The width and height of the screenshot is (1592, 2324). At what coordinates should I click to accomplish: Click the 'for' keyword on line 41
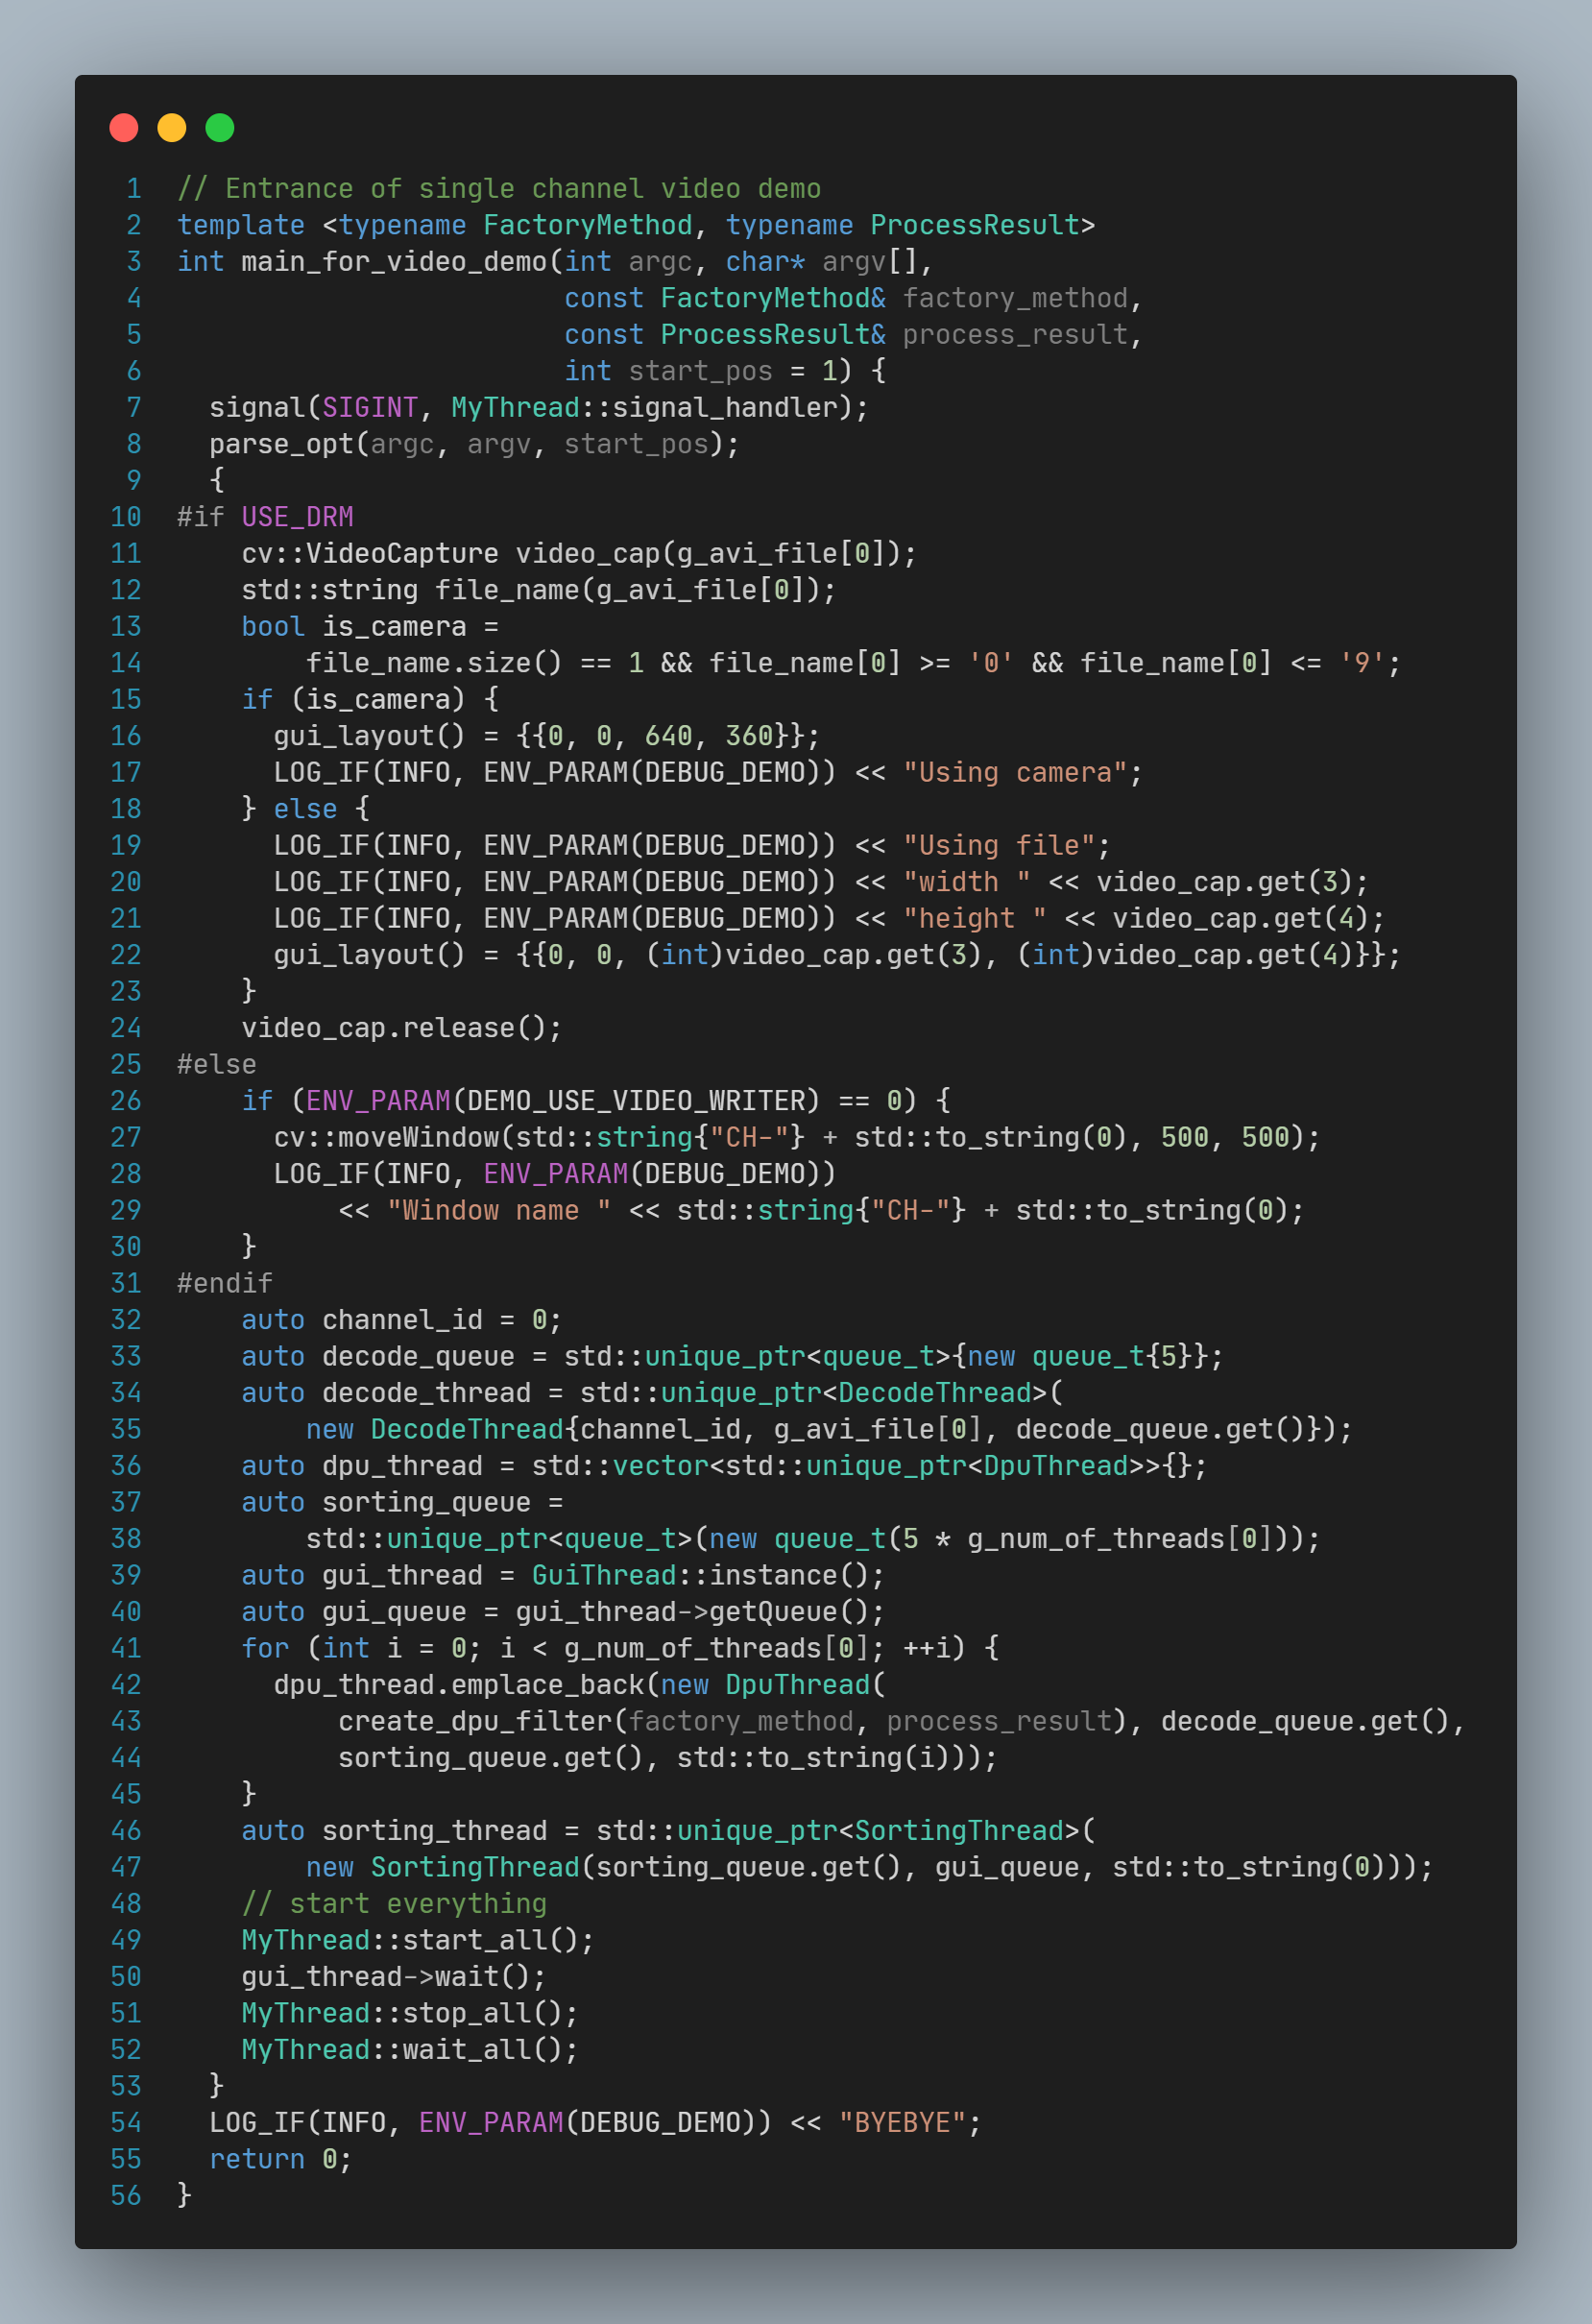point(265,1649)
